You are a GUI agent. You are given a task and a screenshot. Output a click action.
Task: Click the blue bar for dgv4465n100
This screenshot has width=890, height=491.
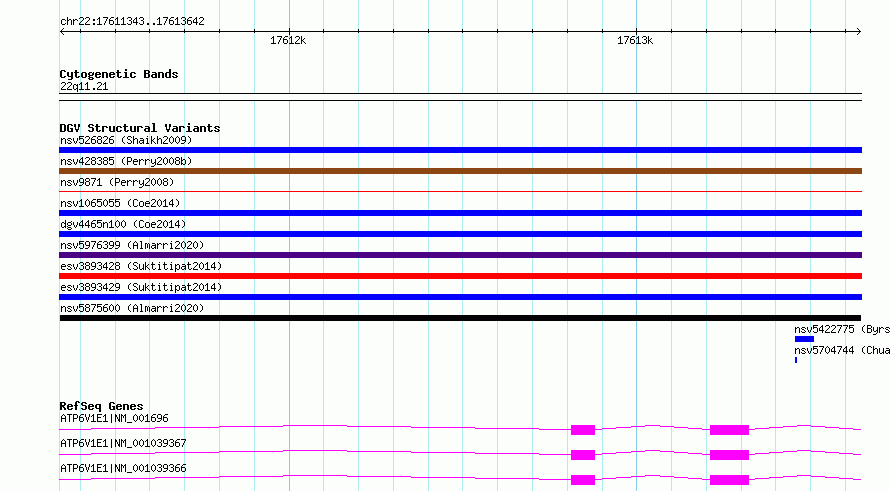(460, 234)
